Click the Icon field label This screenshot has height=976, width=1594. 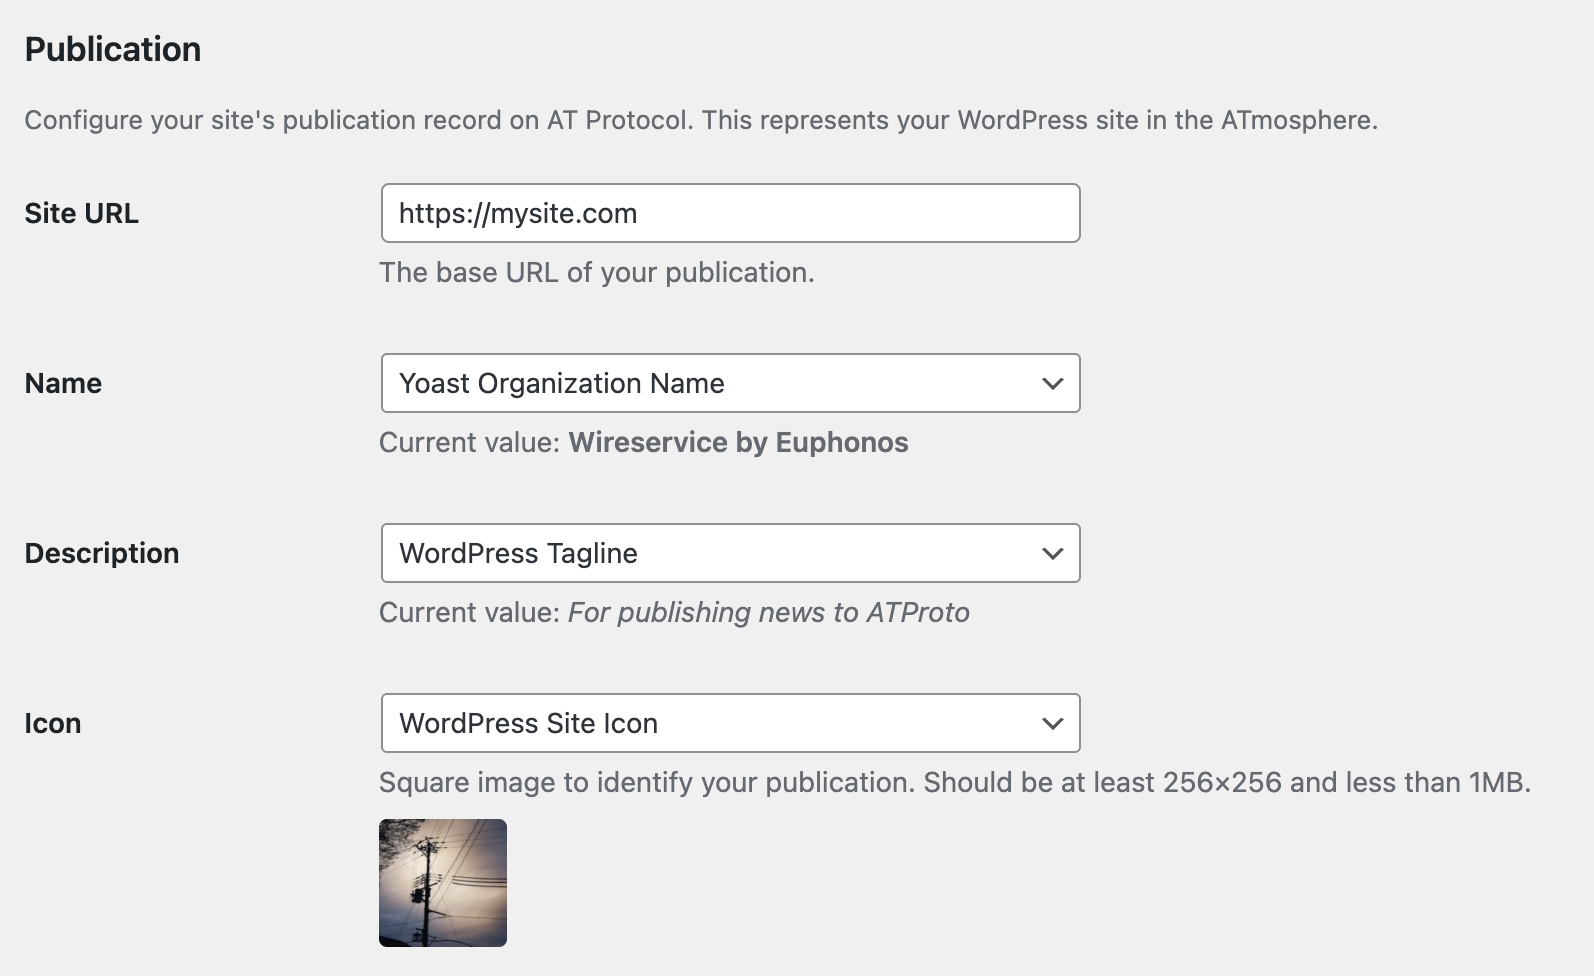pyautogui.click(x=53, y=723)
